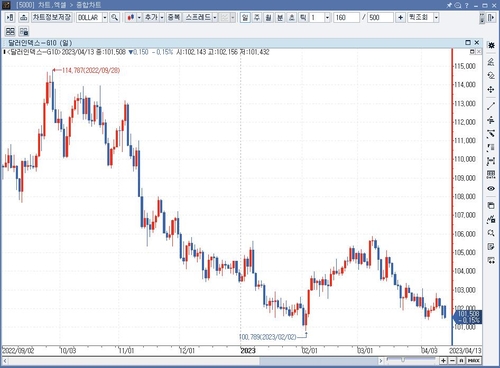Select the 월 (monthly) period toggle

268,17
